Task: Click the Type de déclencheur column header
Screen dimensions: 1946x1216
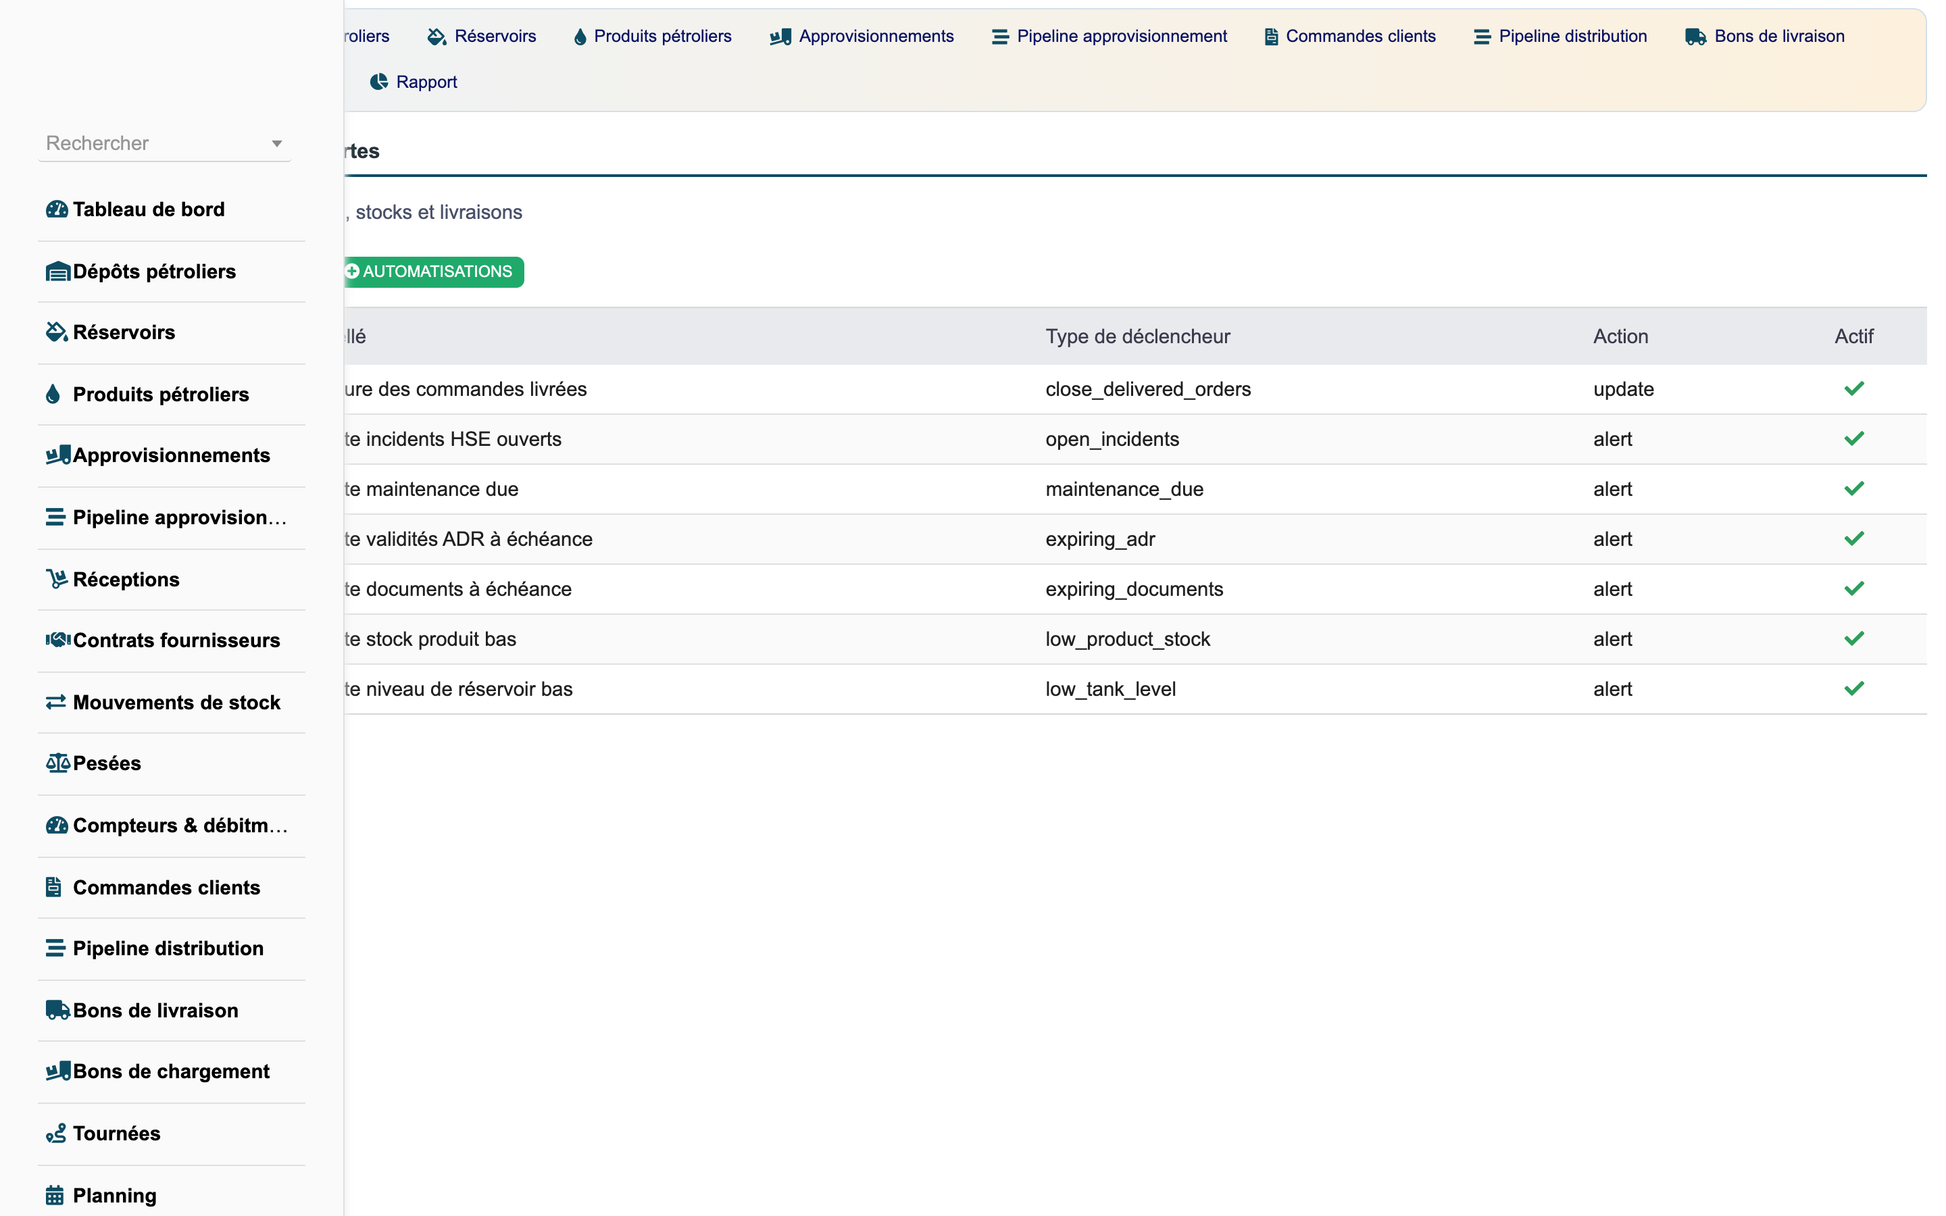Action: click(x=1138, y=337)
